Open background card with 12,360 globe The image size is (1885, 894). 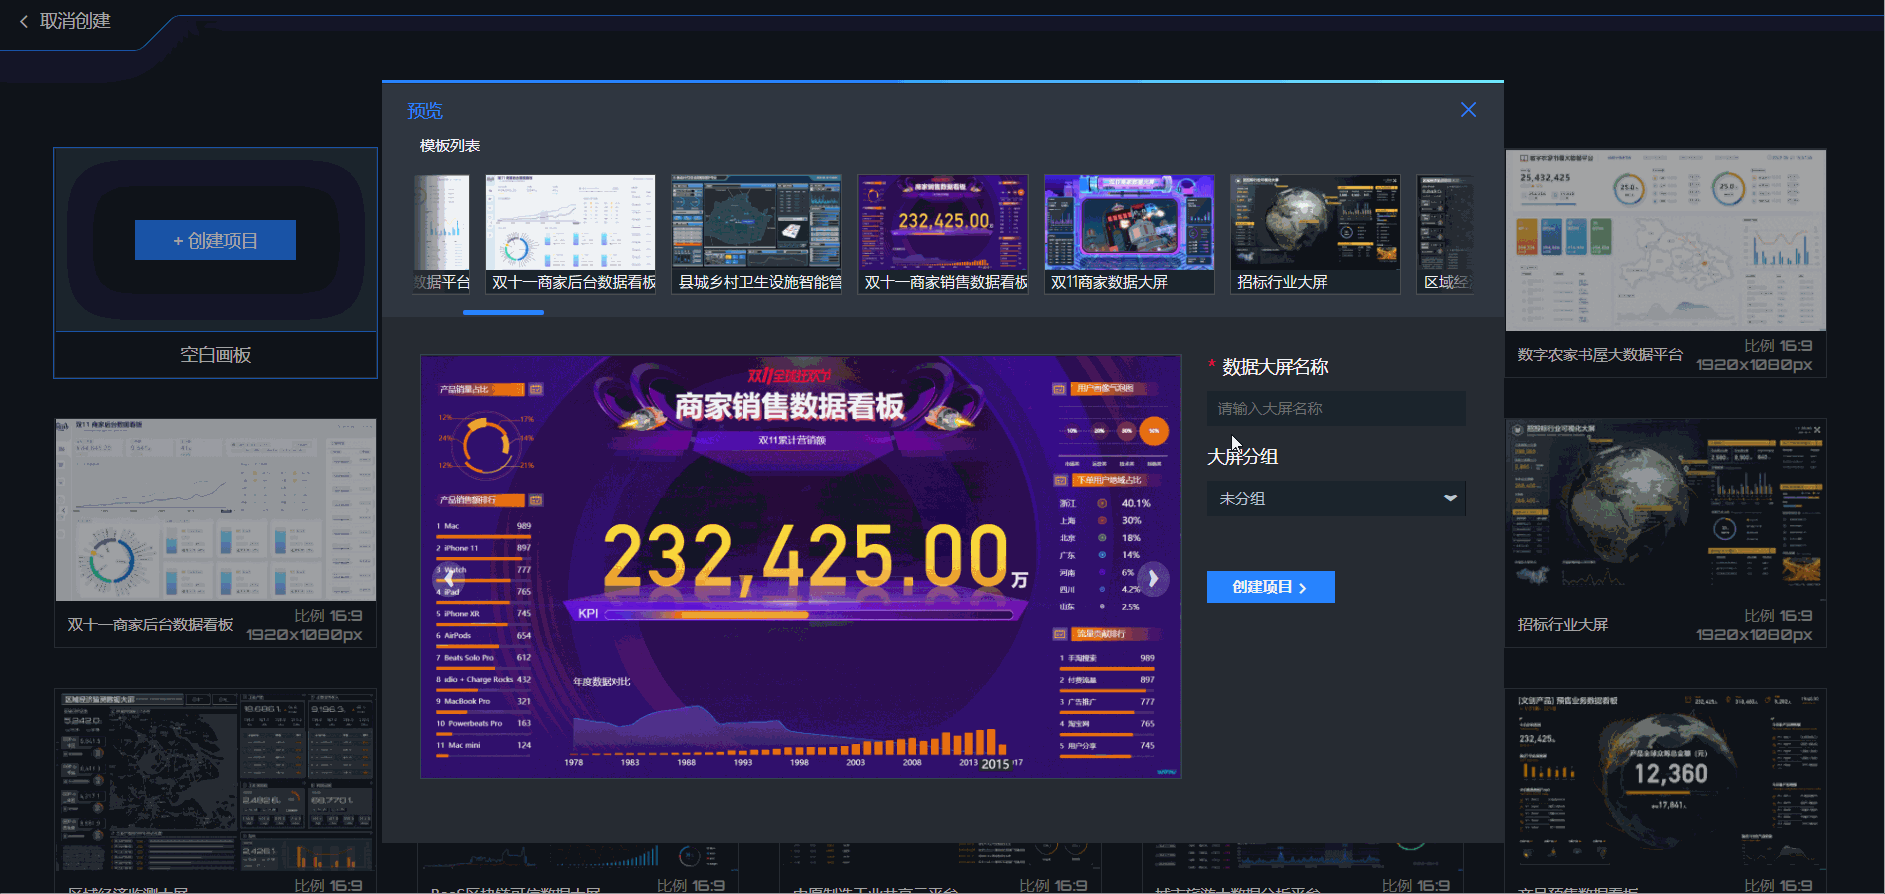1666,790
